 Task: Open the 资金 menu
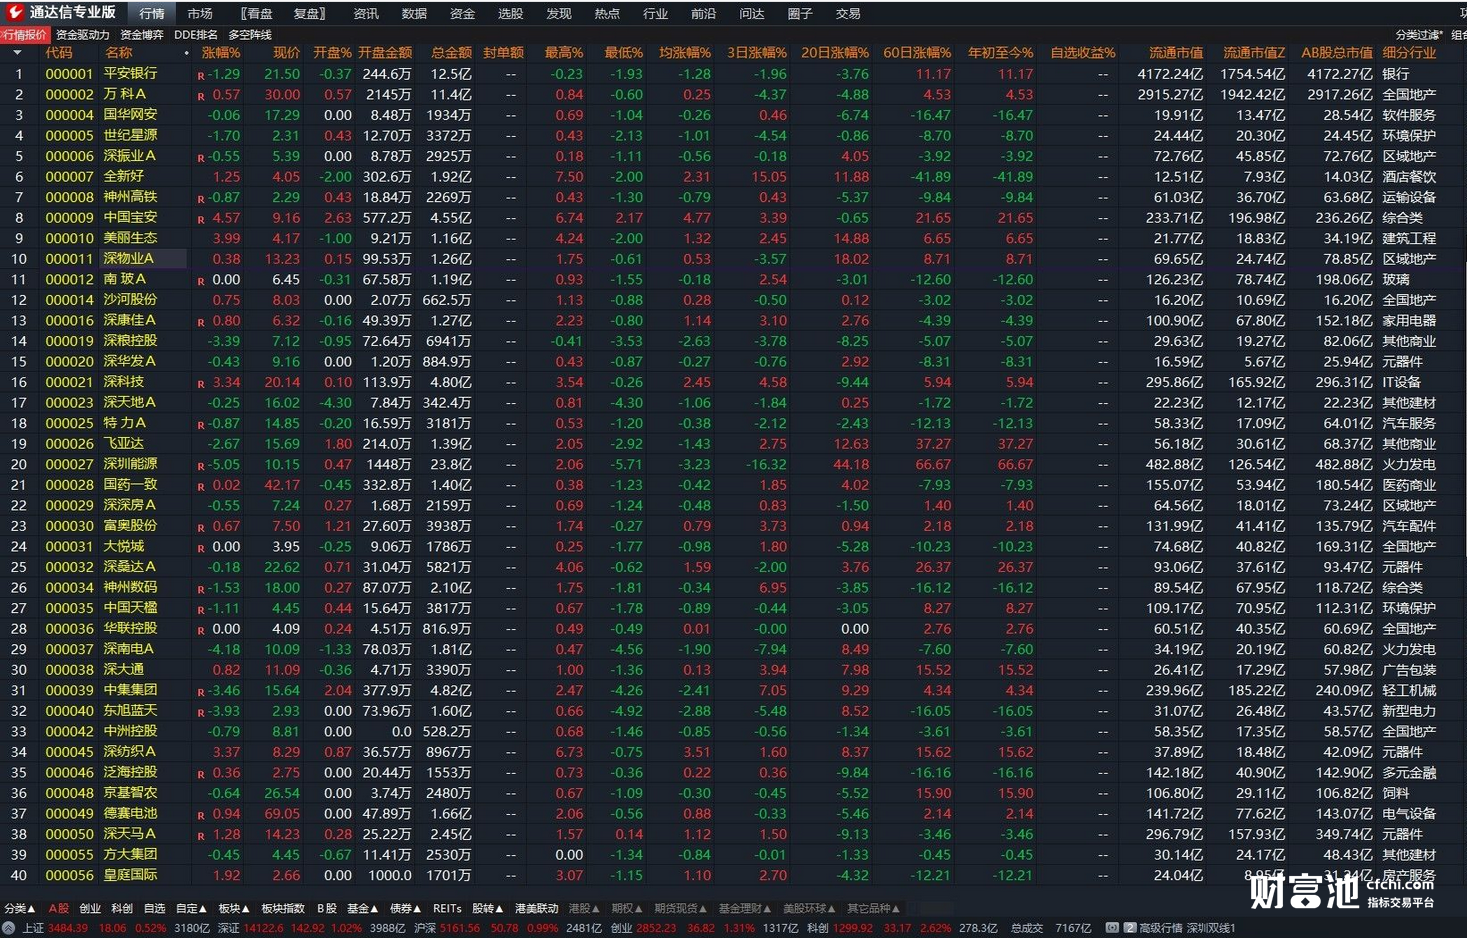coord(462,13)
